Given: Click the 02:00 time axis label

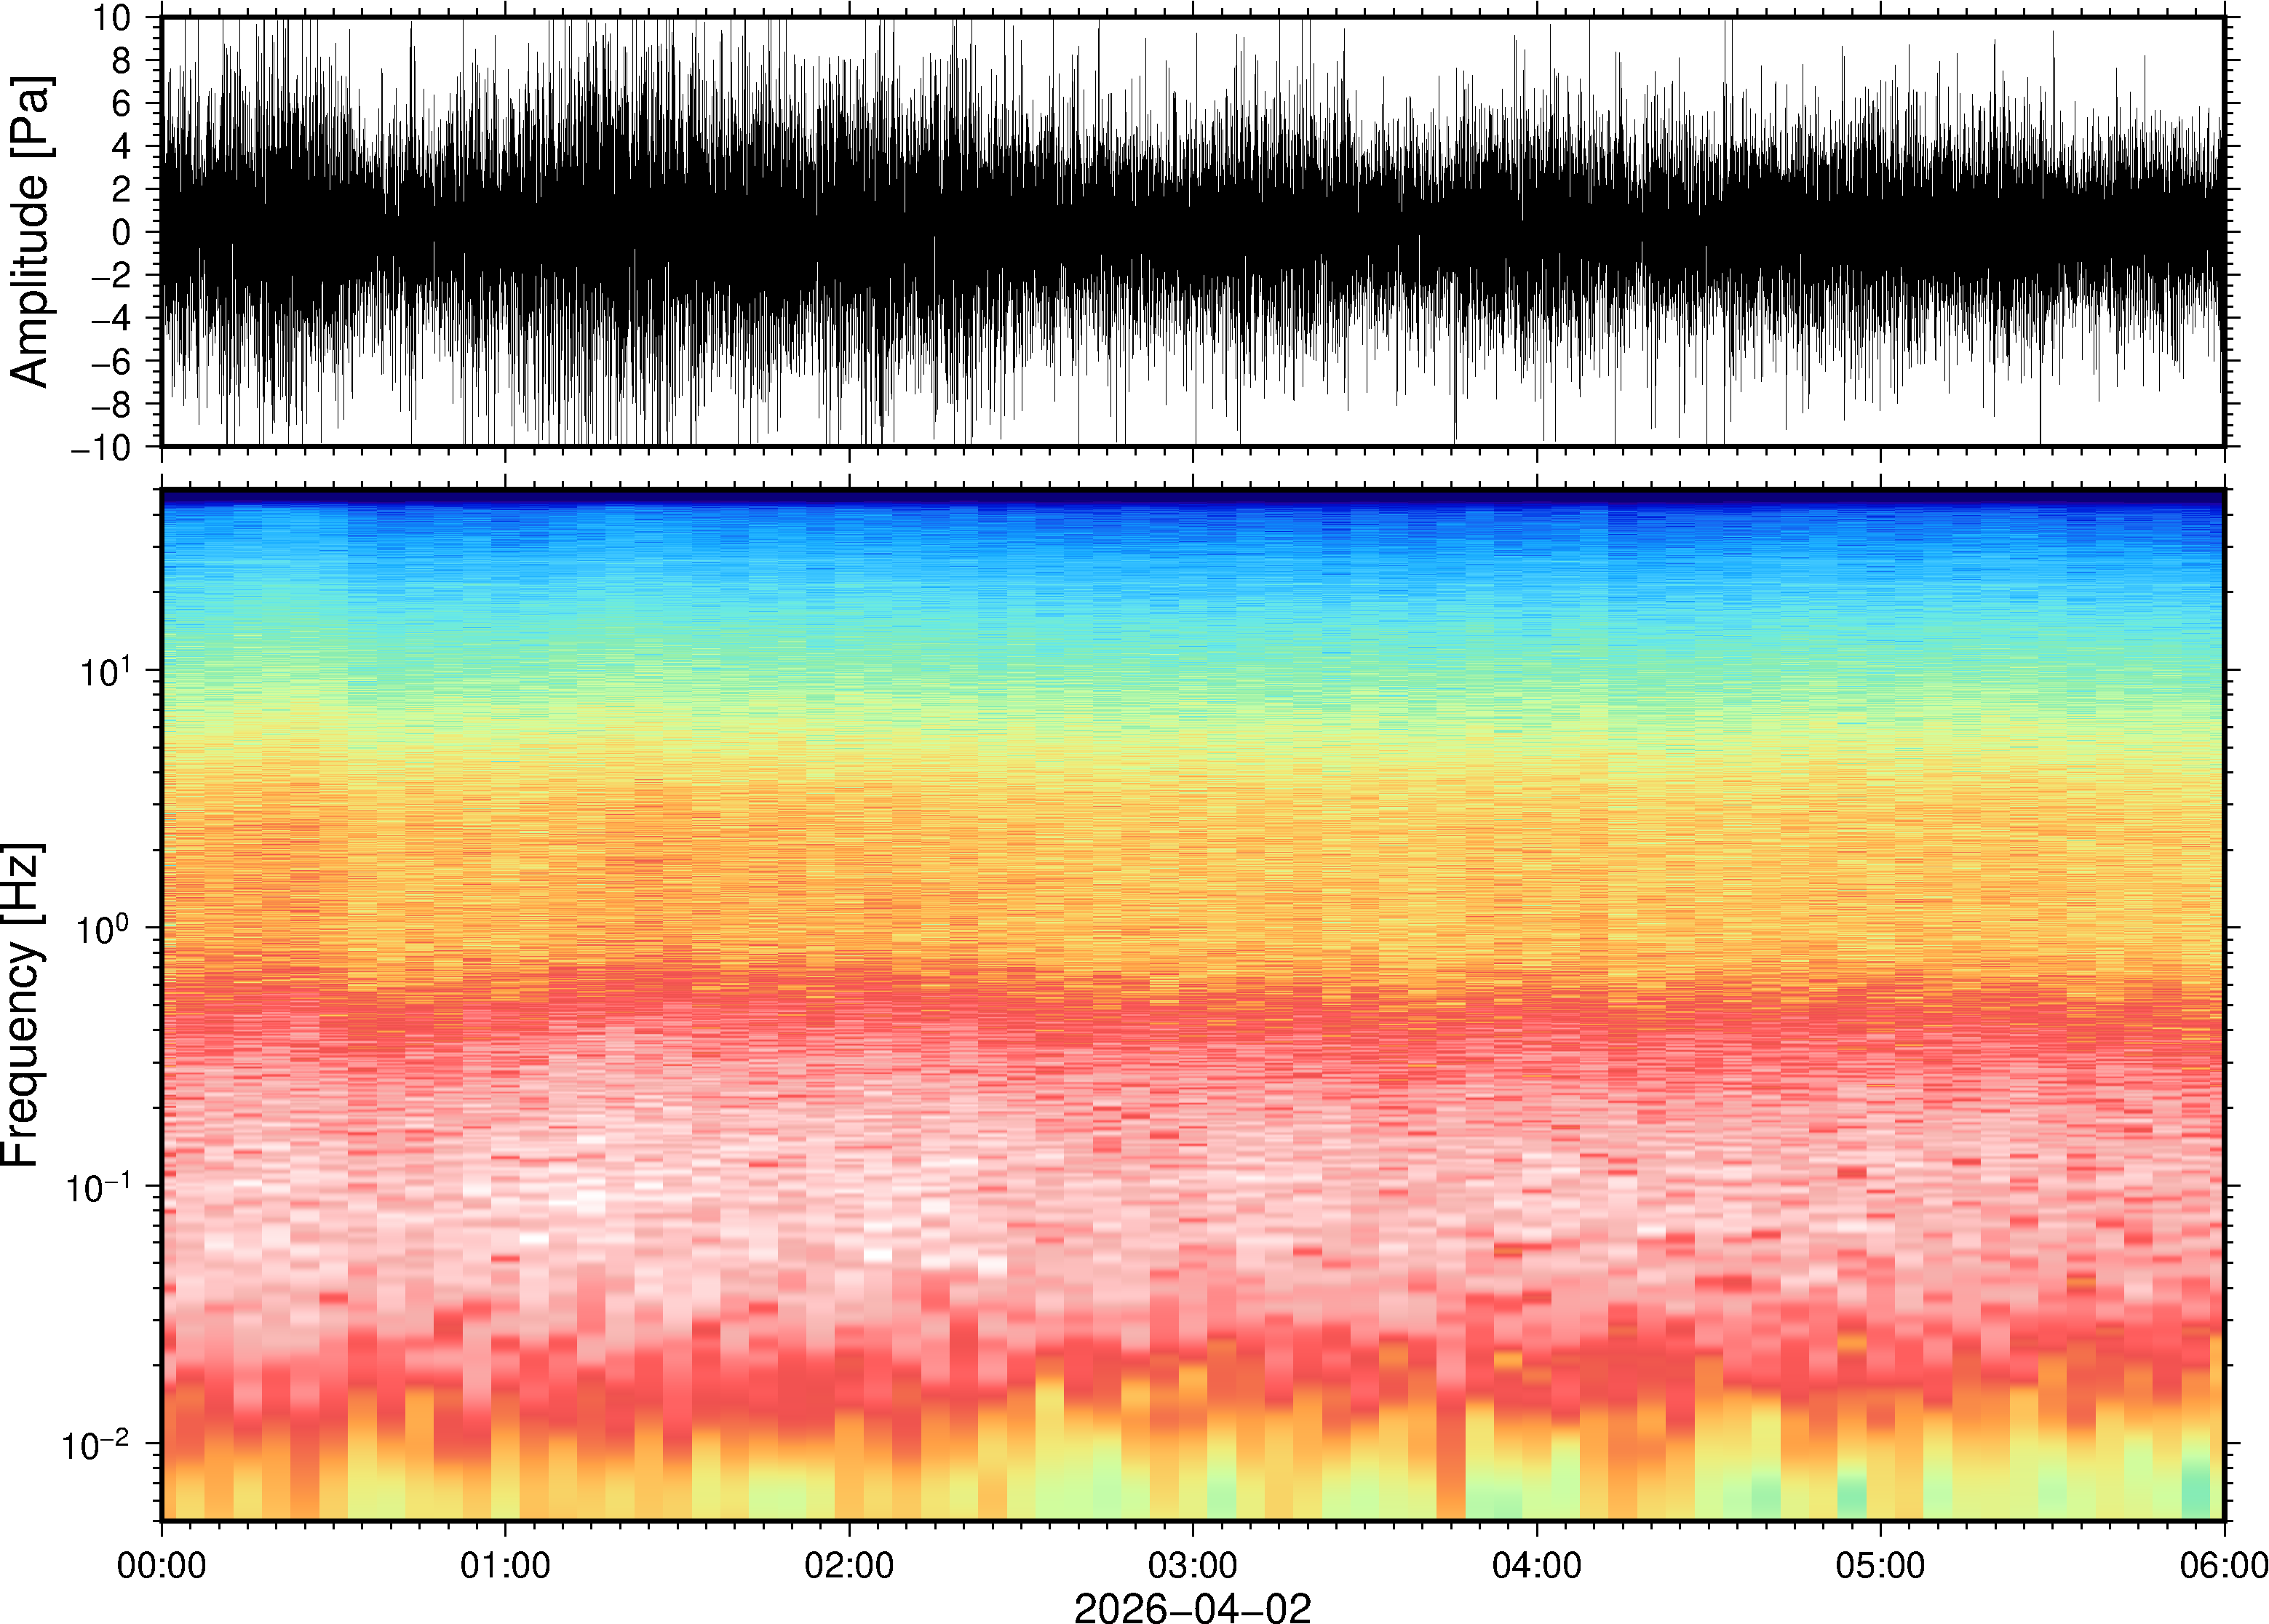Looking at the screenshot, I should 849,1564.
